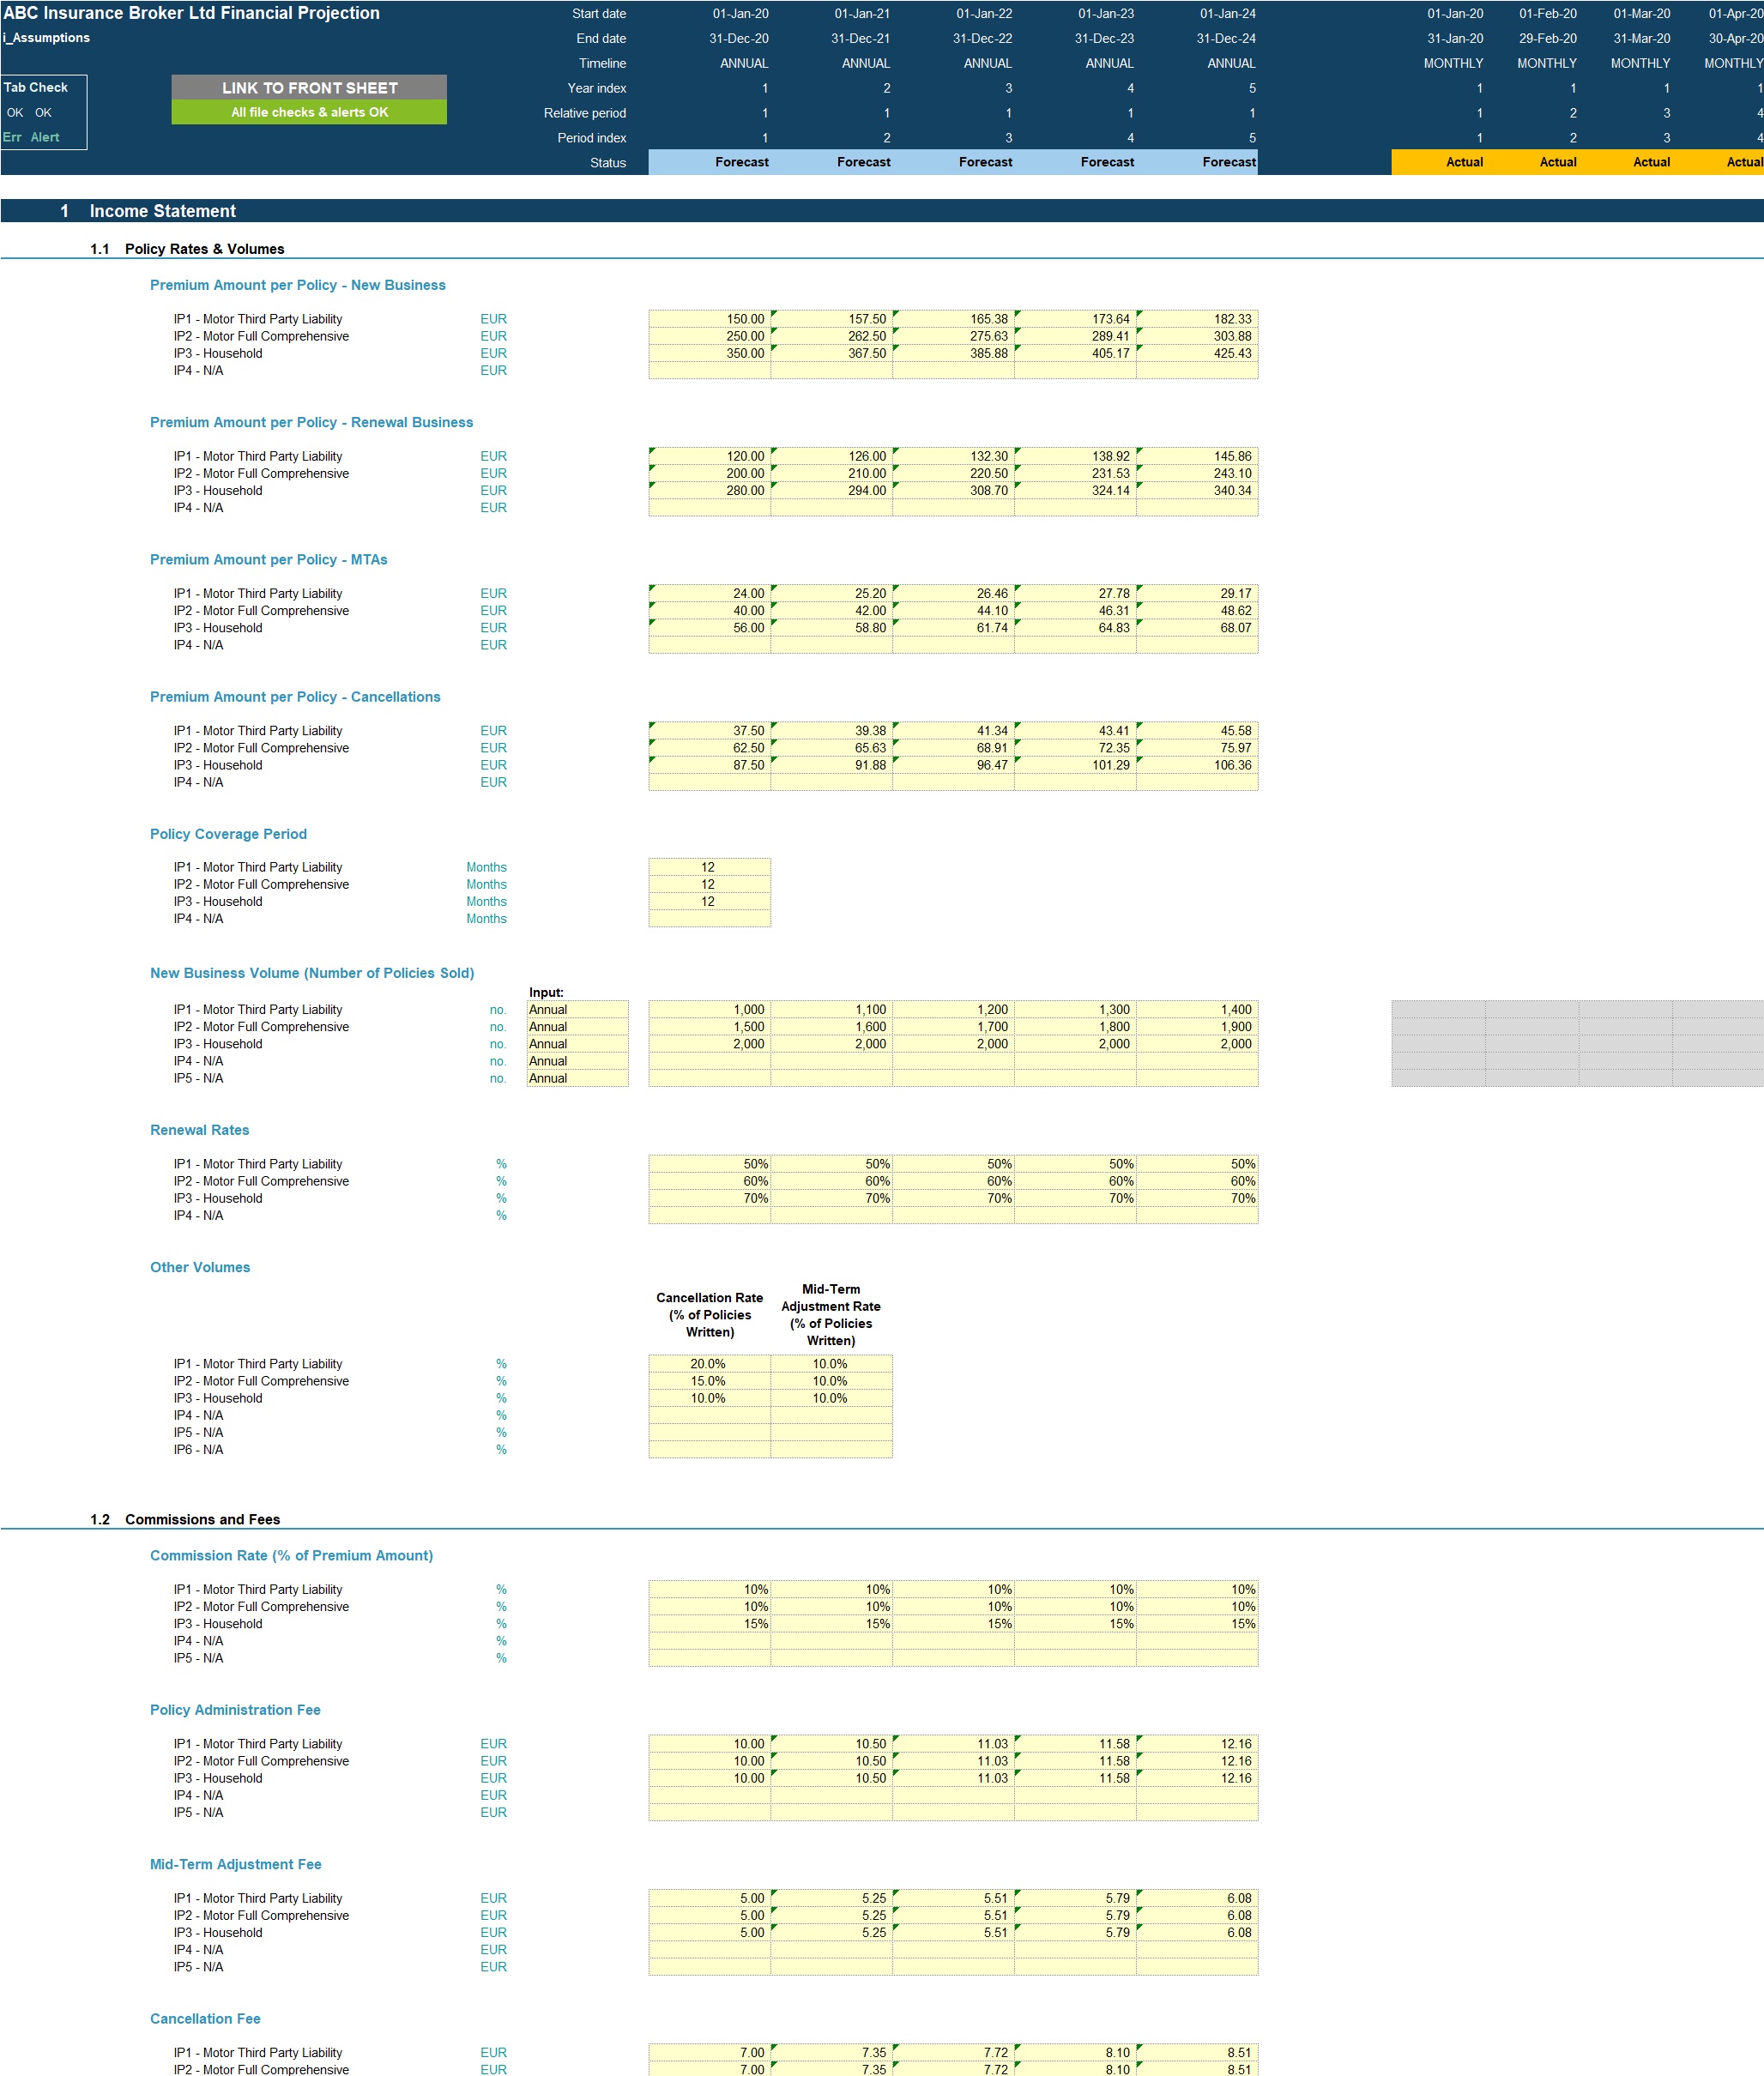The height and width of the screenshot is (2076, 1764).
Task: Click the Err Alert indicator
Action: point(31,137)
